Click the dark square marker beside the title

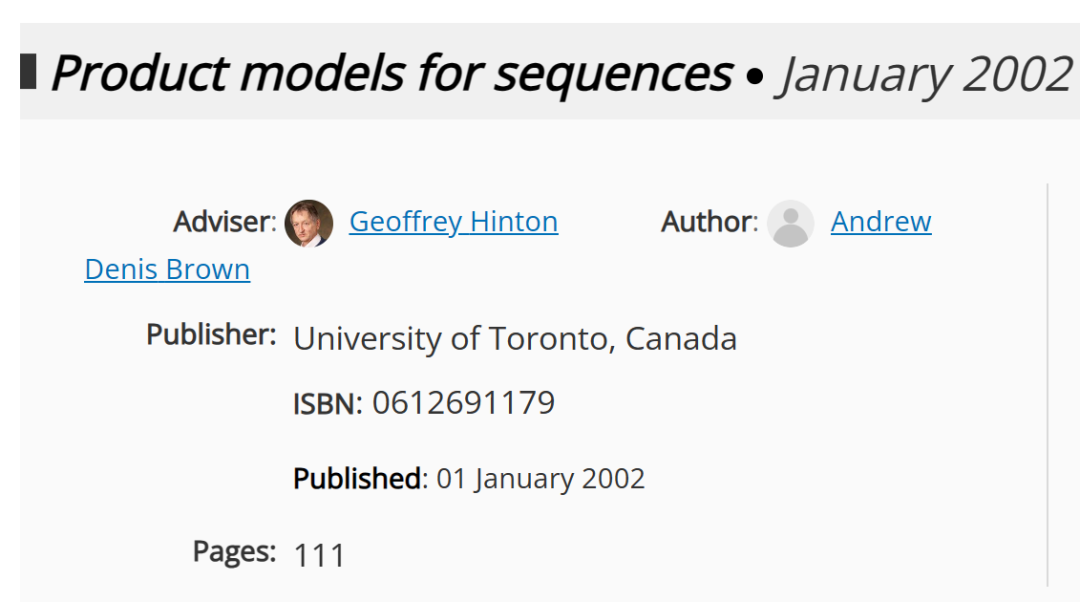28,72
